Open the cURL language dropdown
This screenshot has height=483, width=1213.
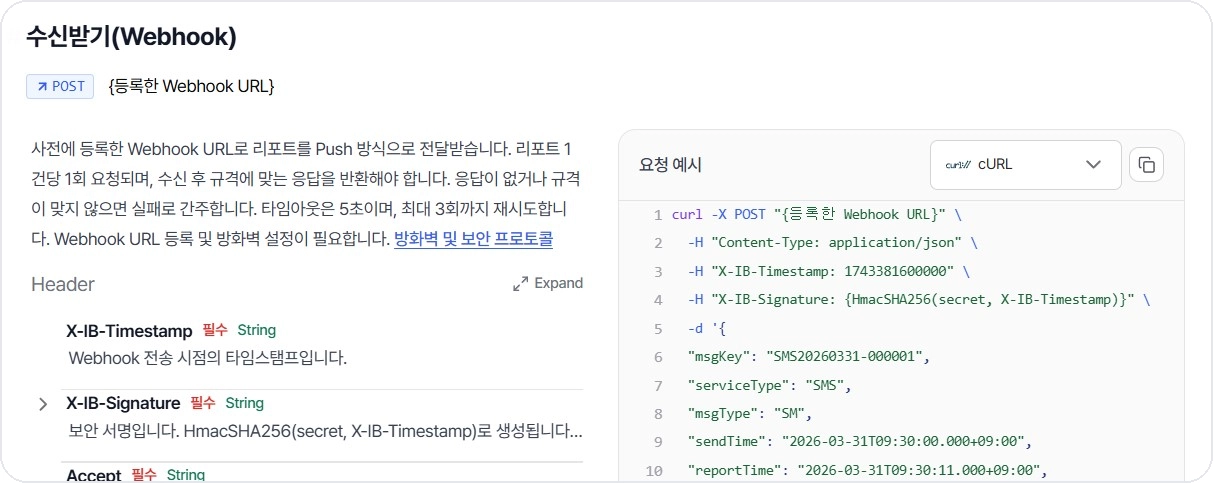1025,164
